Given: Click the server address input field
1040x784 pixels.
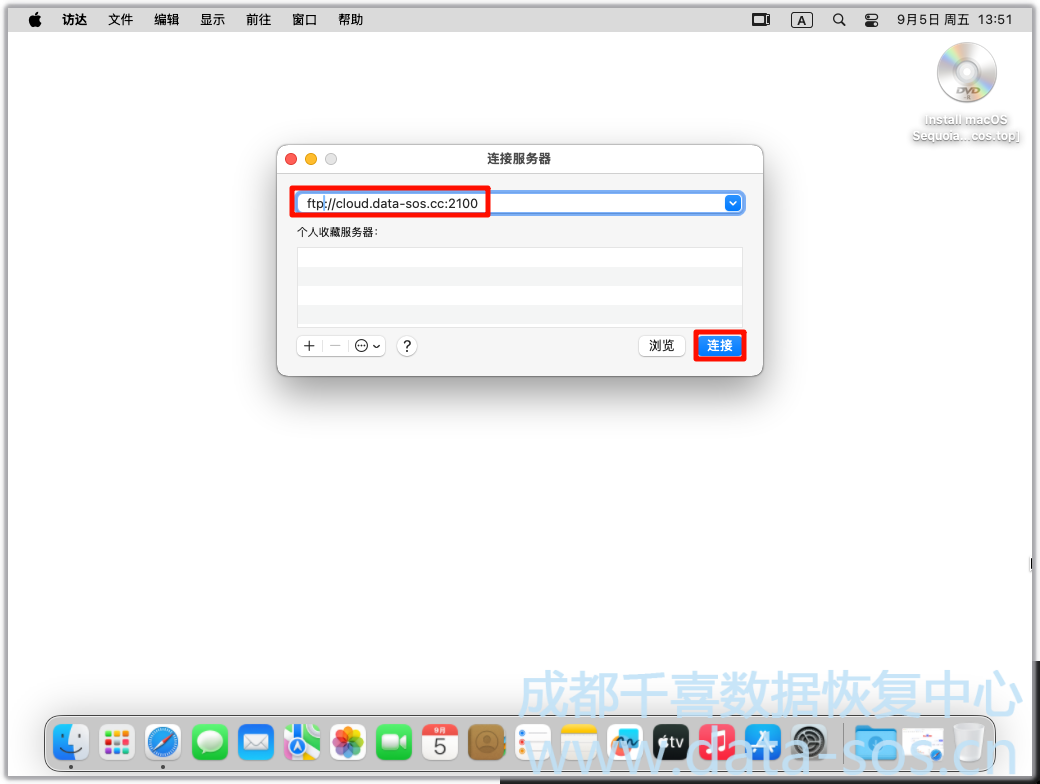Looking at the screenshot, I should click(600, 203).
